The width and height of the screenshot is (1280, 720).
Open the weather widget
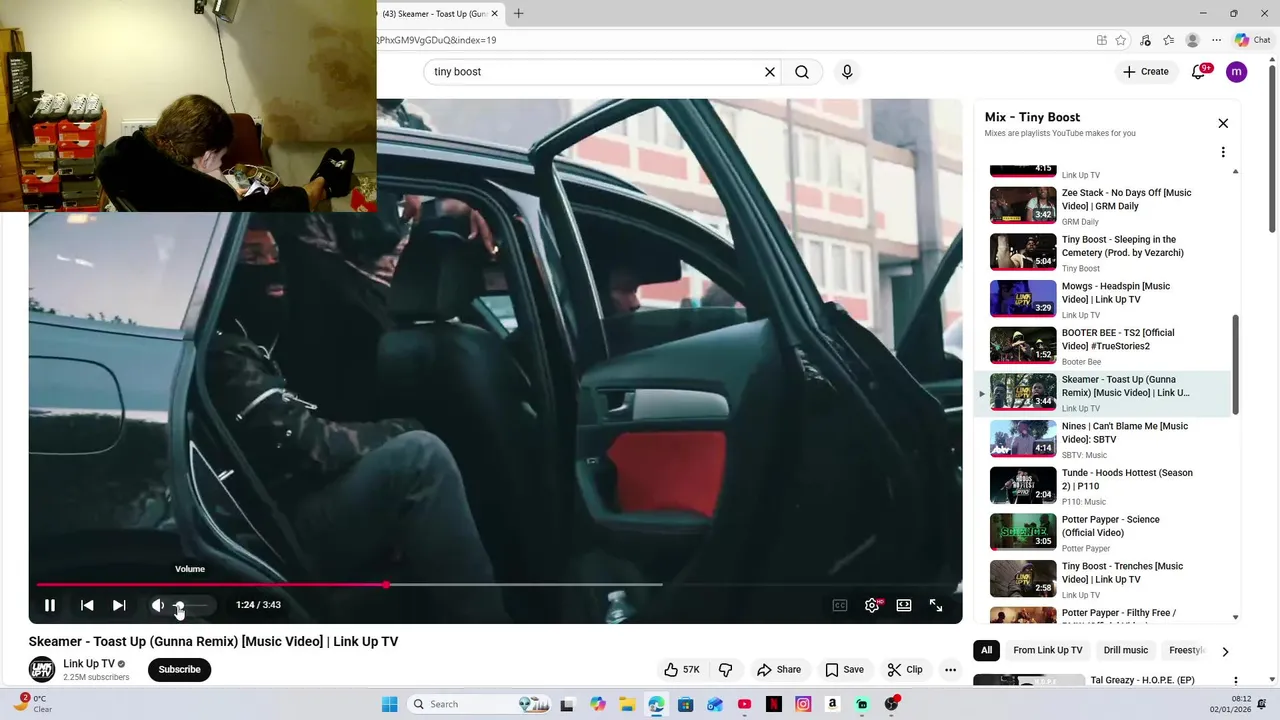pyautogui.click(x=32, y=703)
